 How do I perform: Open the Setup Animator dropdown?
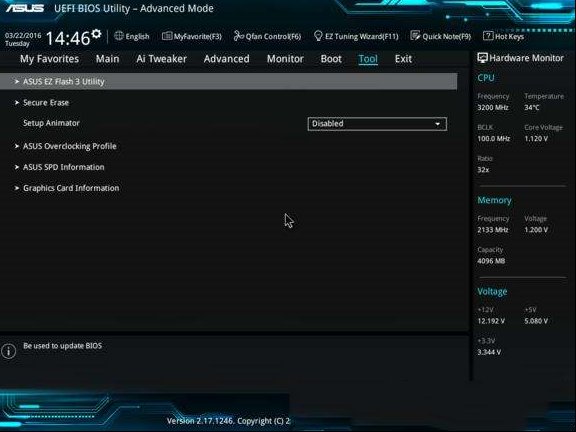pyautogui.click(x=377, y=124)
